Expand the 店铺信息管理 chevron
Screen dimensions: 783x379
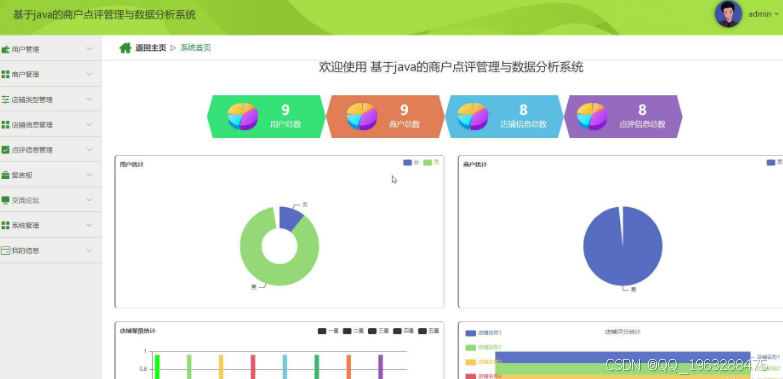coord(89,124)
